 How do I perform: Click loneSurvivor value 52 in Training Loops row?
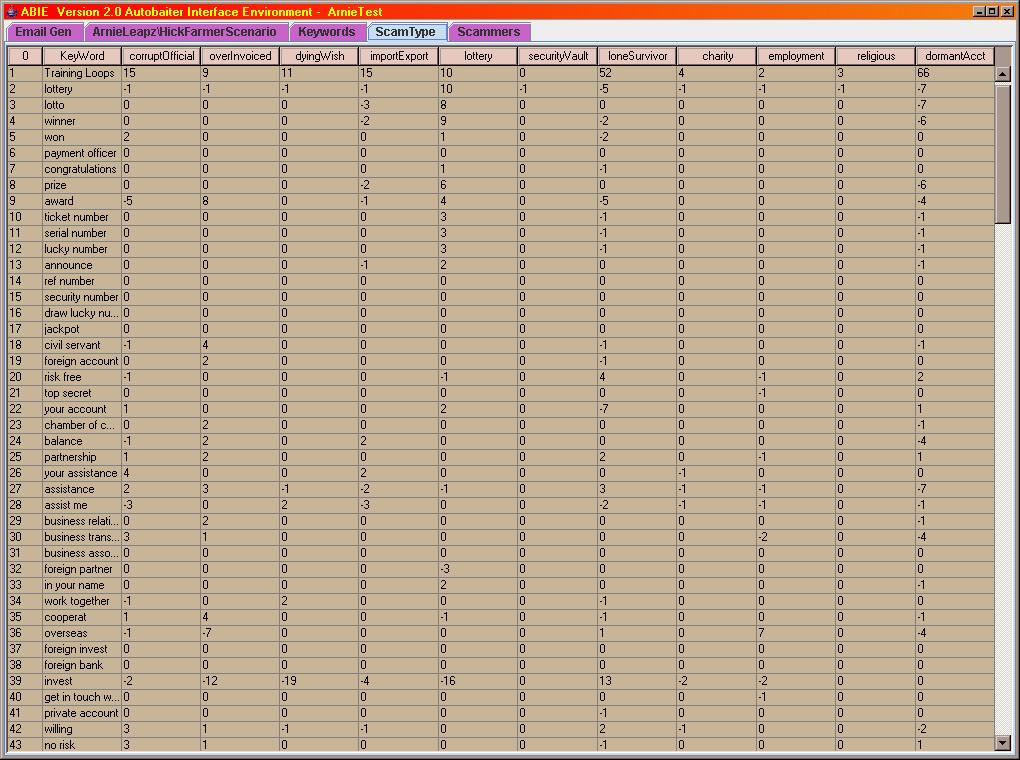tap(638, 73)
